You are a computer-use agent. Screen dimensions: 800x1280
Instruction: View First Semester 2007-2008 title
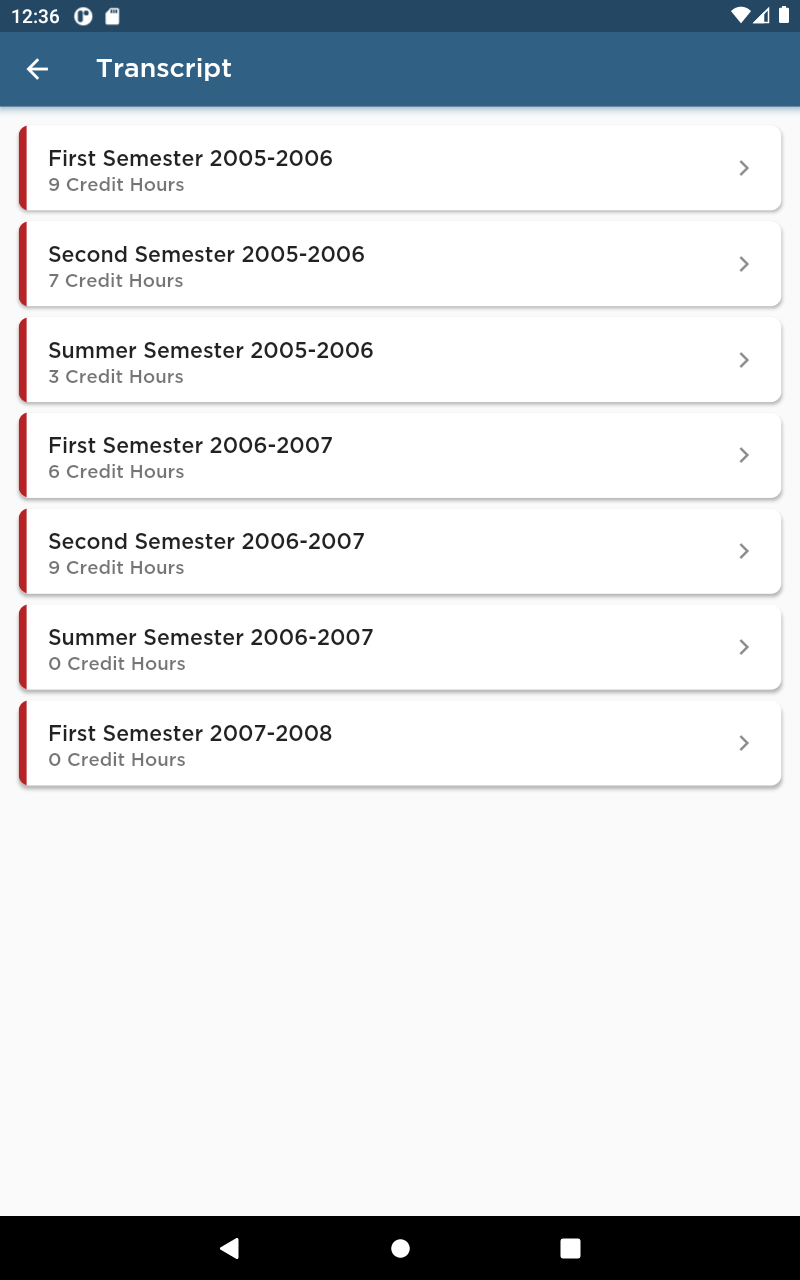190,733
